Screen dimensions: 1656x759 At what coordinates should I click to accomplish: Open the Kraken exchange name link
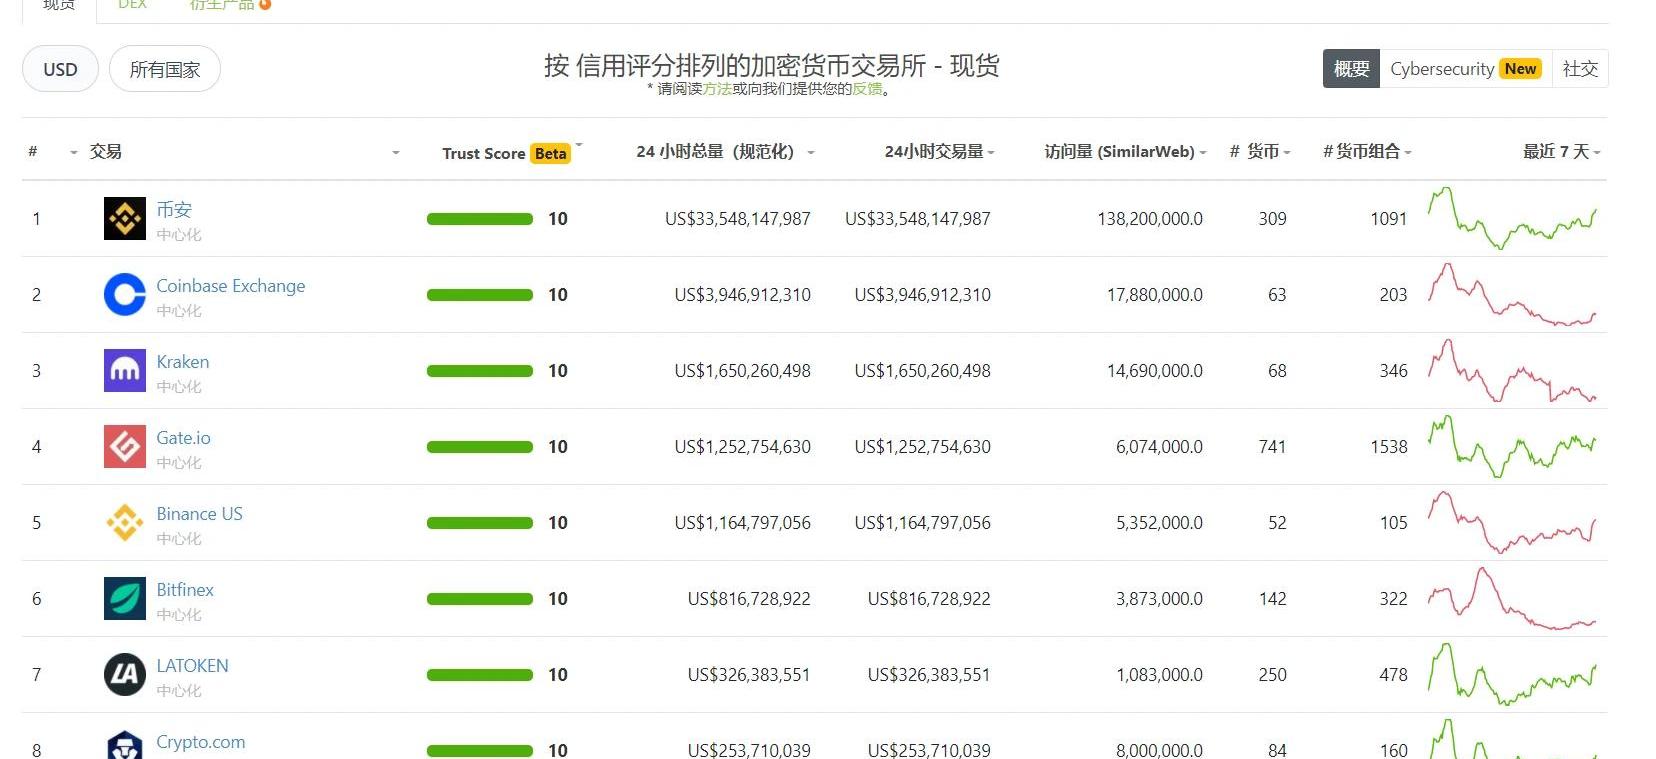pyautogui.click(x=183, y=362)
